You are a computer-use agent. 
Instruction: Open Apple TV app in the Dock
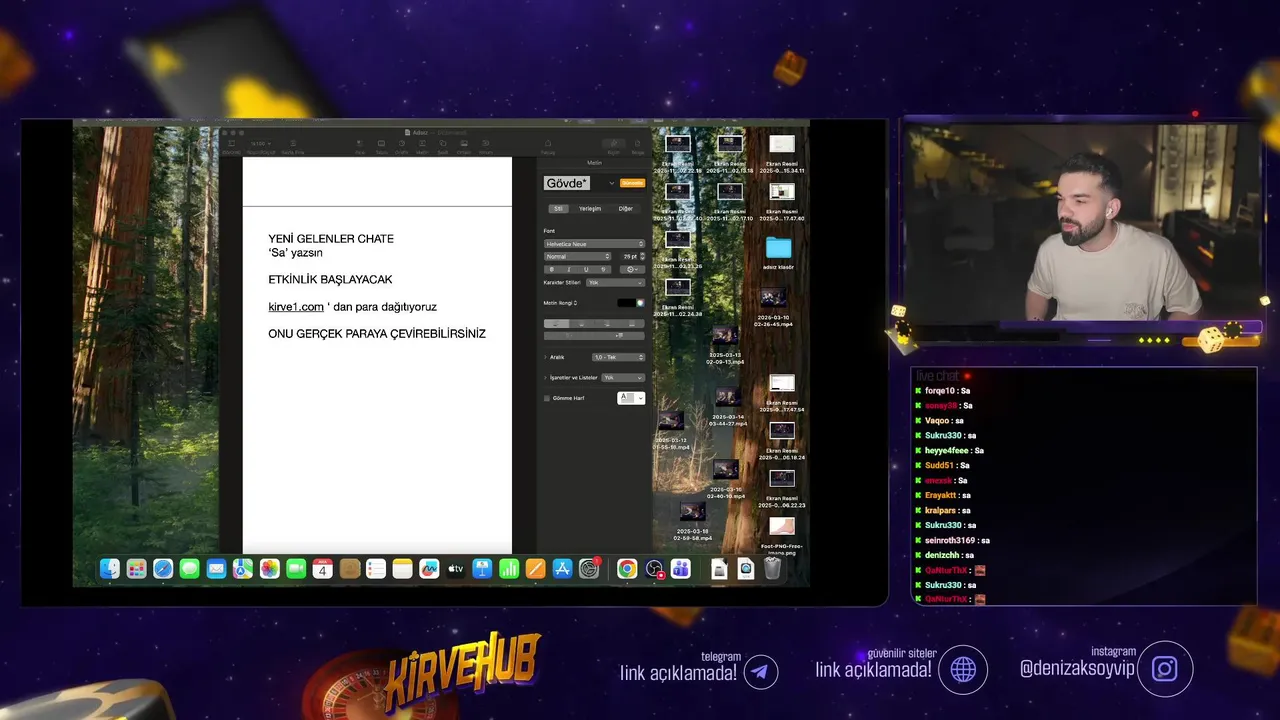pos(456,569)
